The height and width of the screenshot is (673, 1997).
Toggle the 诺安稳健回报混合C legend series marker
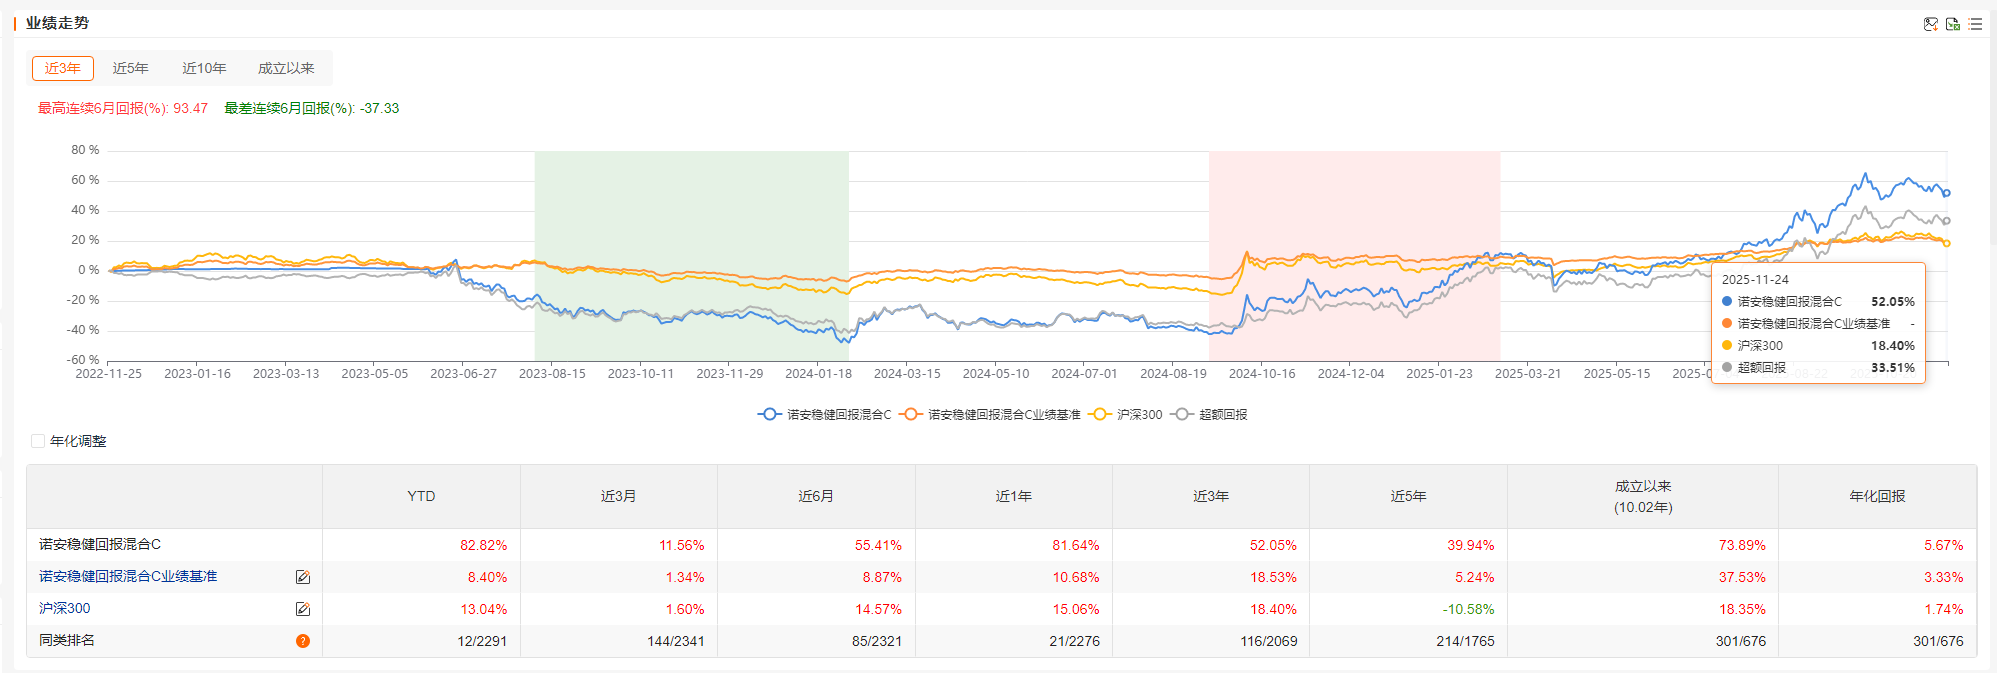pyautogui.click(x=769, y=414)
